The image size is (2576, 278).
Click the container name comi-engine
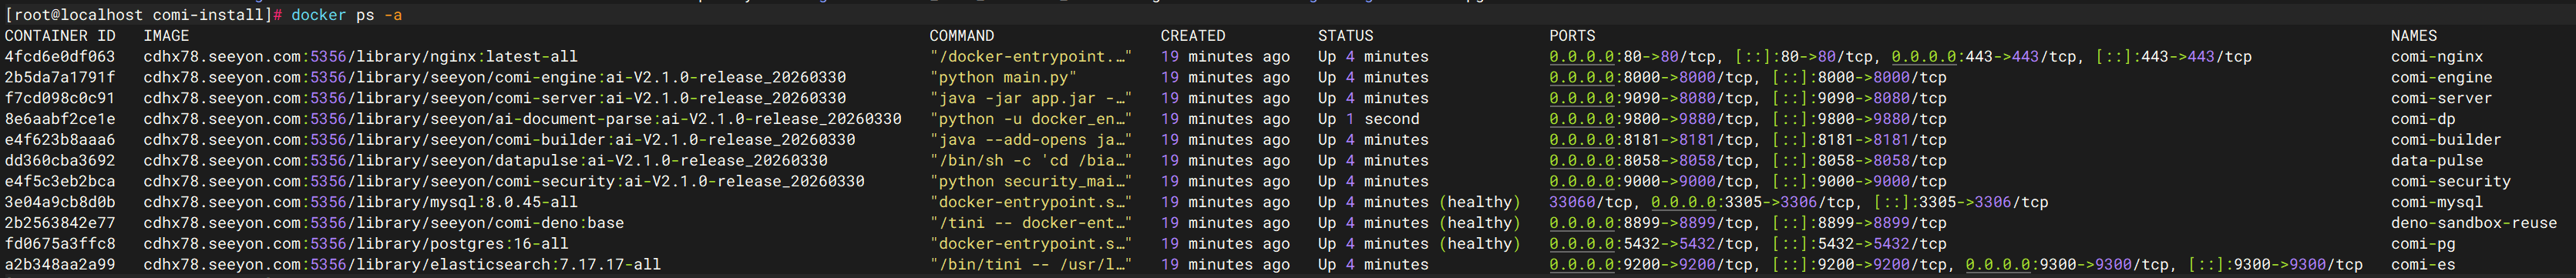[x=2441, y=78]
